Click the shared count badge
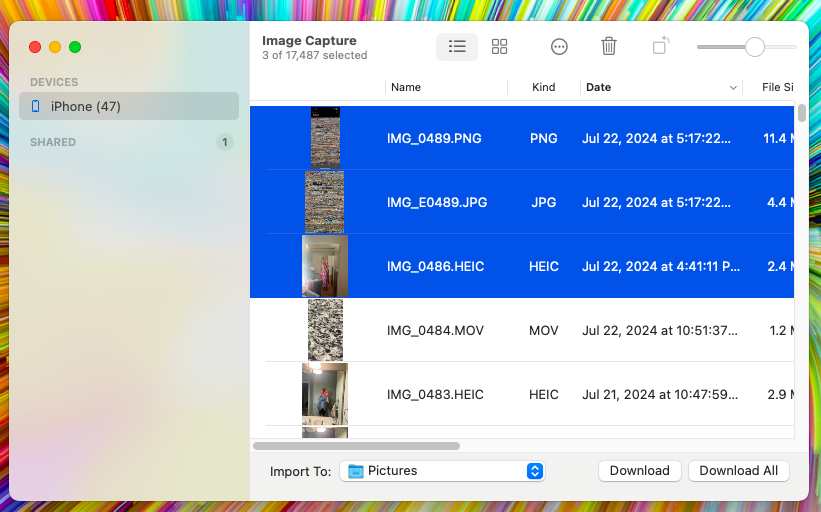This screenshot has width=821, height=512. point(225,142)
